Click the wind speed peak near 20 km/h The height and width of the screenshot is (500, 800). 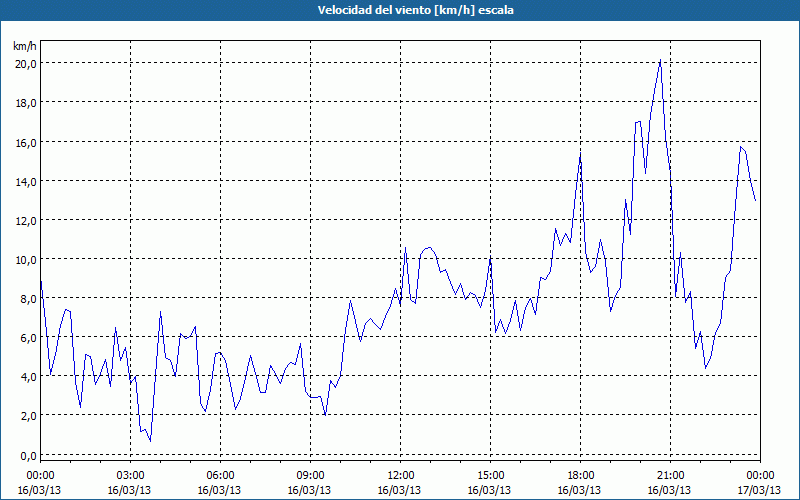pos(660,60)
